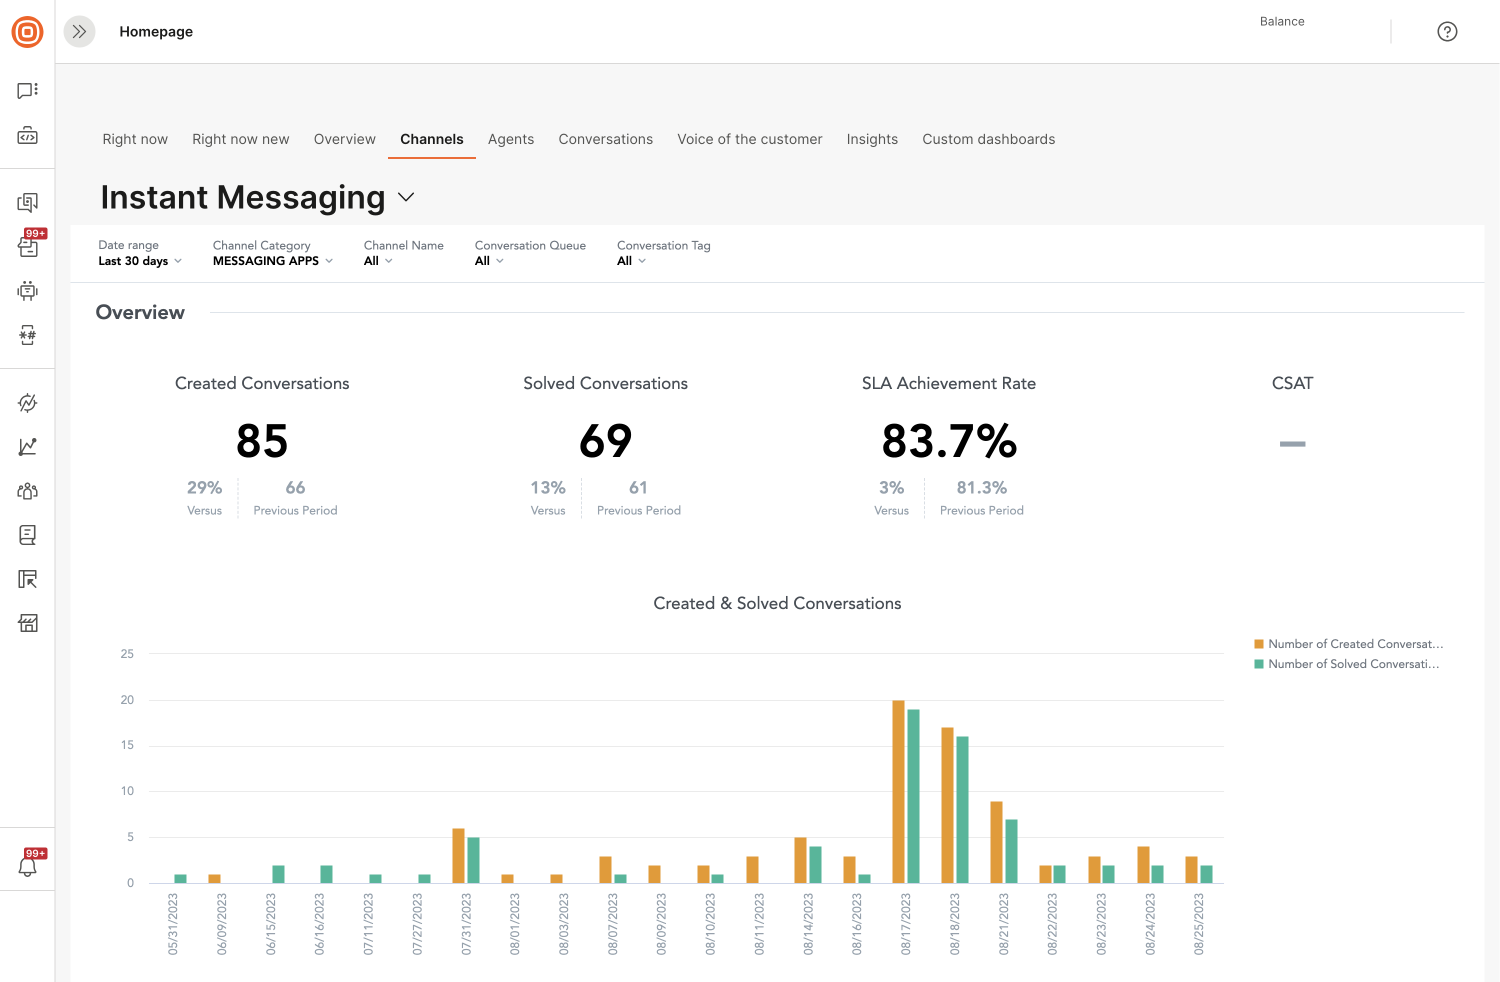Image resolution: width=1500 pixels, height=982 pixels.
Task: Toggle the Number of Created Conversations legend entry
Action: 1348,643
